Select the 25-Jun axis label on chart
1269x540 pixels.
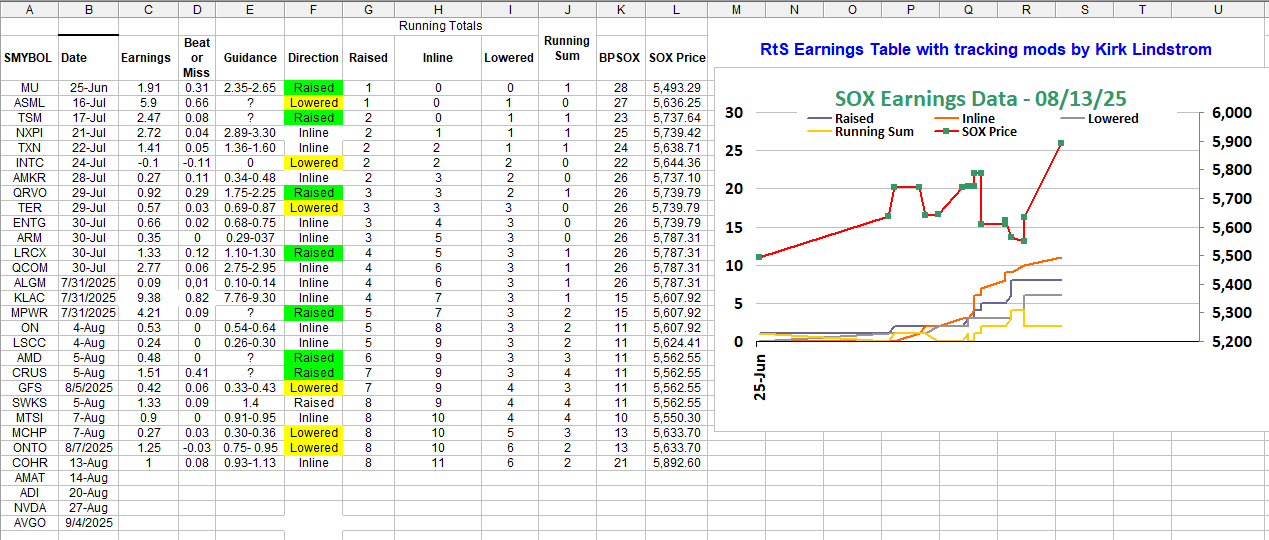point(762,376)
